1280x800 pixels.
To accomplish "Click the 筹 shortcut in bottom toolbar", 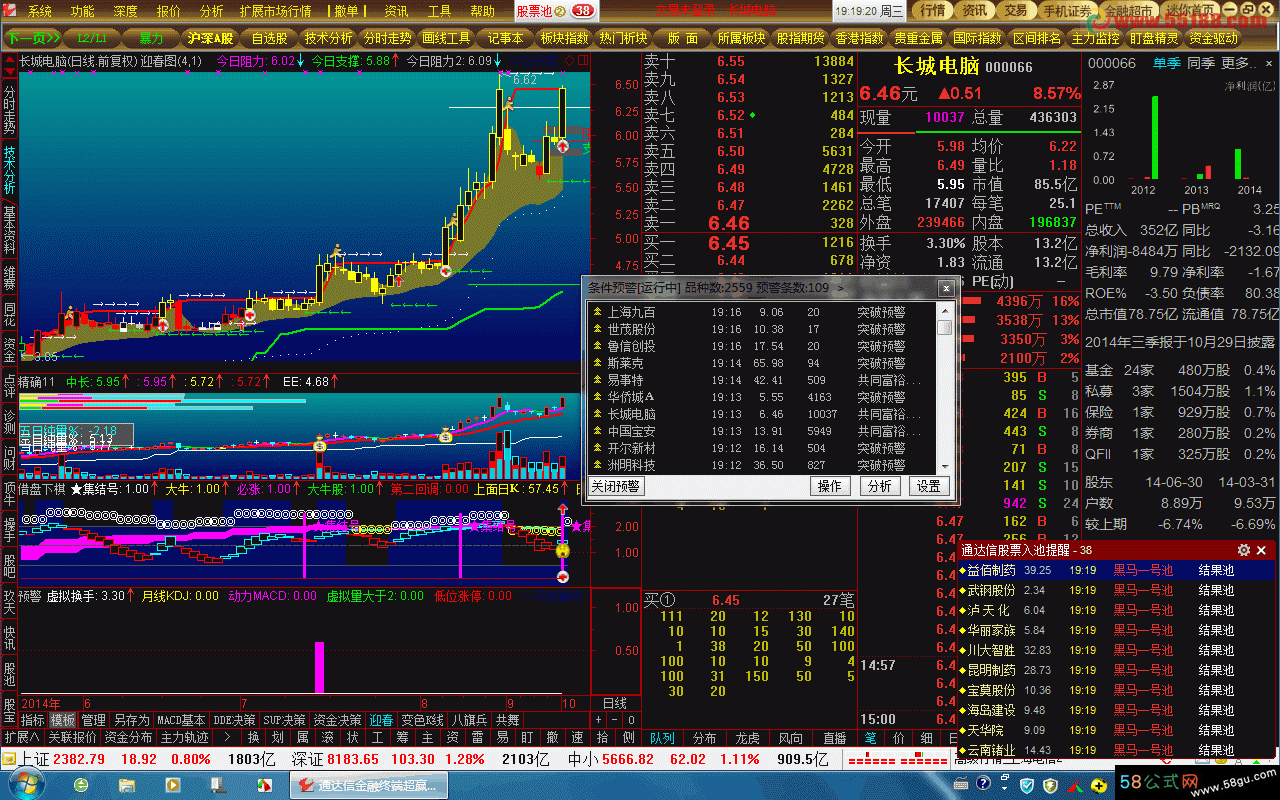I will (403, 738).
